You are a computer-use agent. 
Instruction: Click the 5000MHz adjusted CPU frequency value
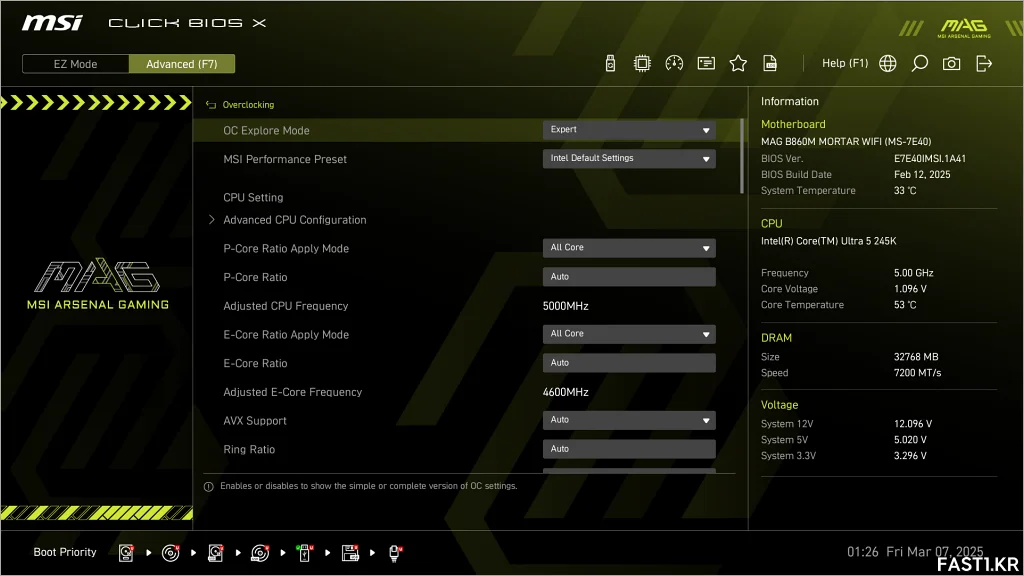(x=566, y=306)
